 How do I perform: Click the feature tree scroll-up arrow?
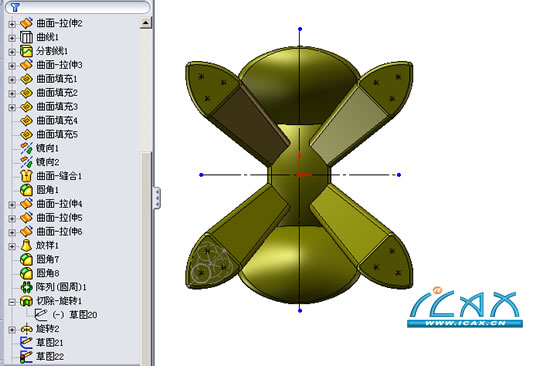click(x=146, y=23)
